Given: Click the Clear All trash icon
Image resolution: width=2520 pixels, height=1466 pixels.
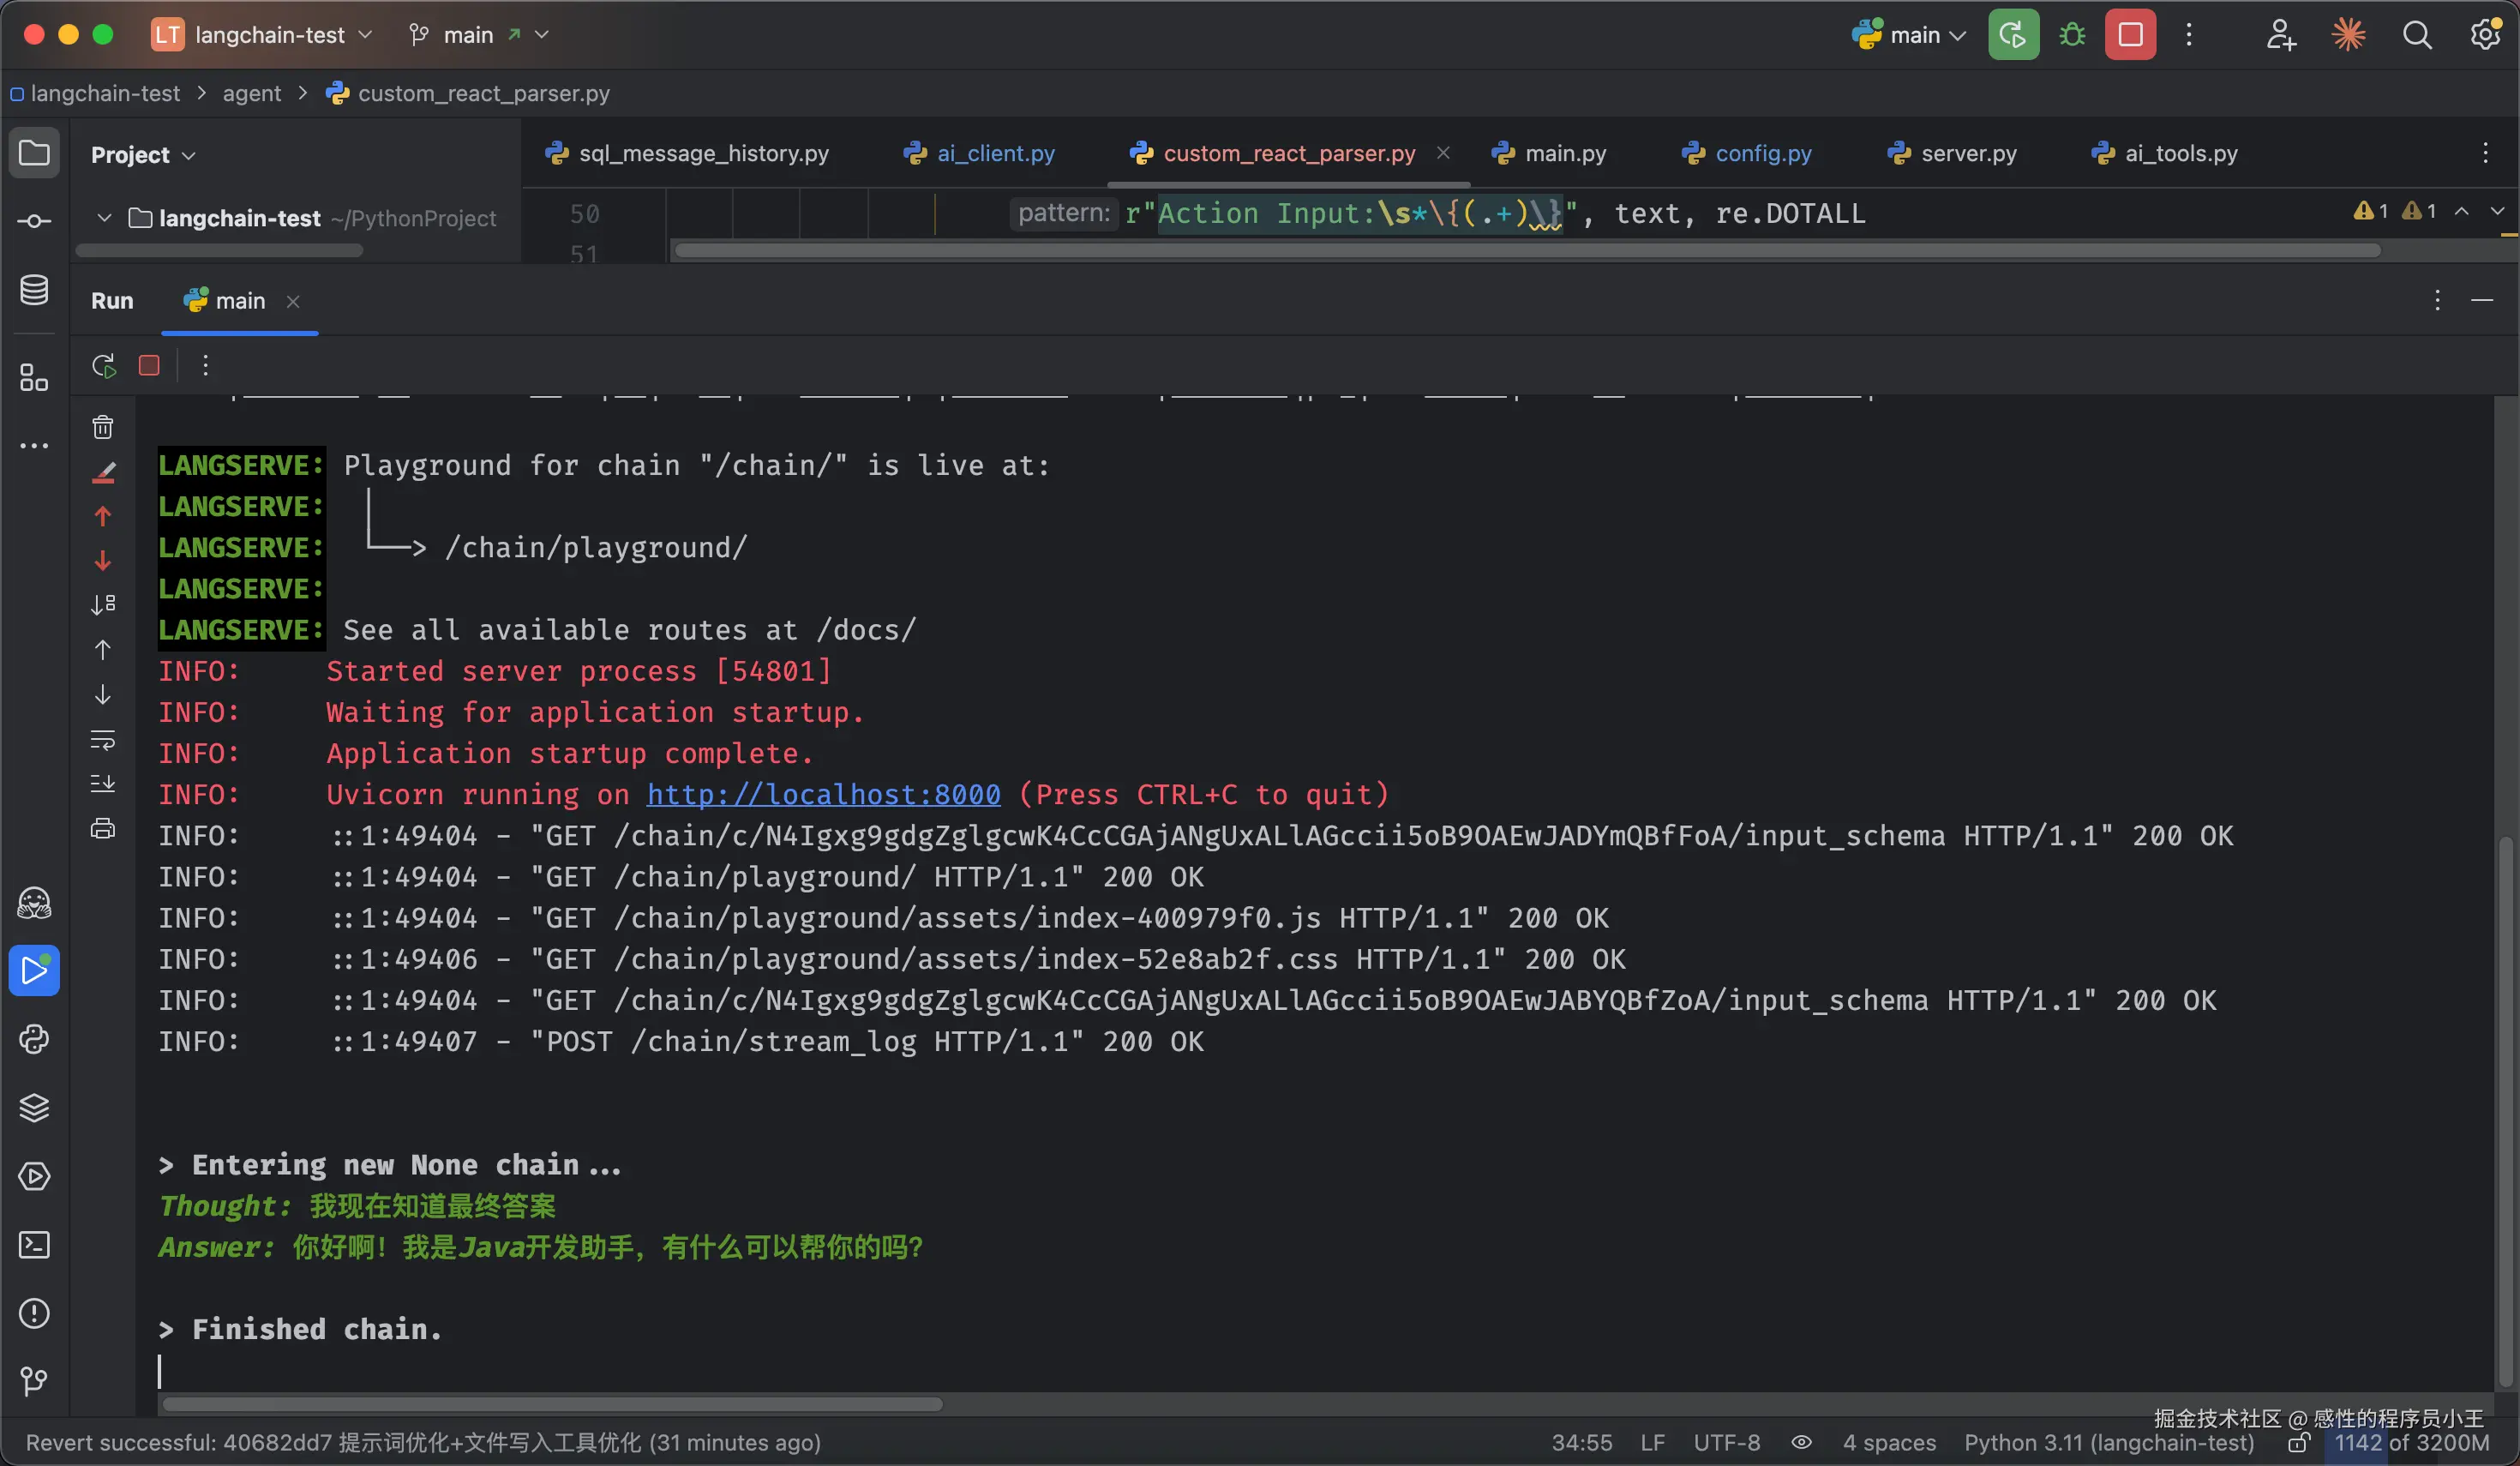Looking at the screenshot, I should [x=103, y=428].
